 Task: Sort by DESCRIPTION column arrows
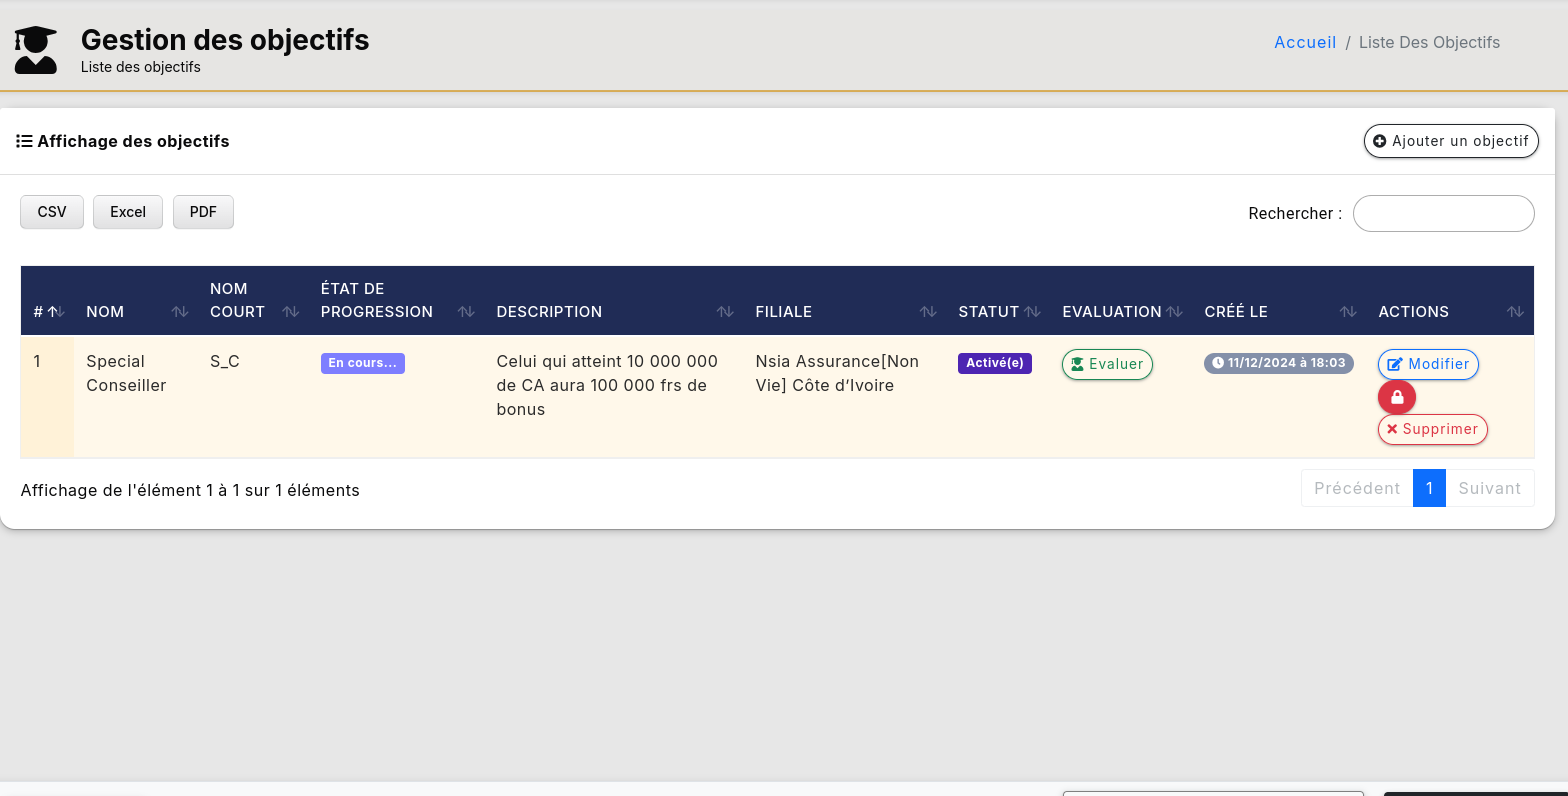[725, 312]
